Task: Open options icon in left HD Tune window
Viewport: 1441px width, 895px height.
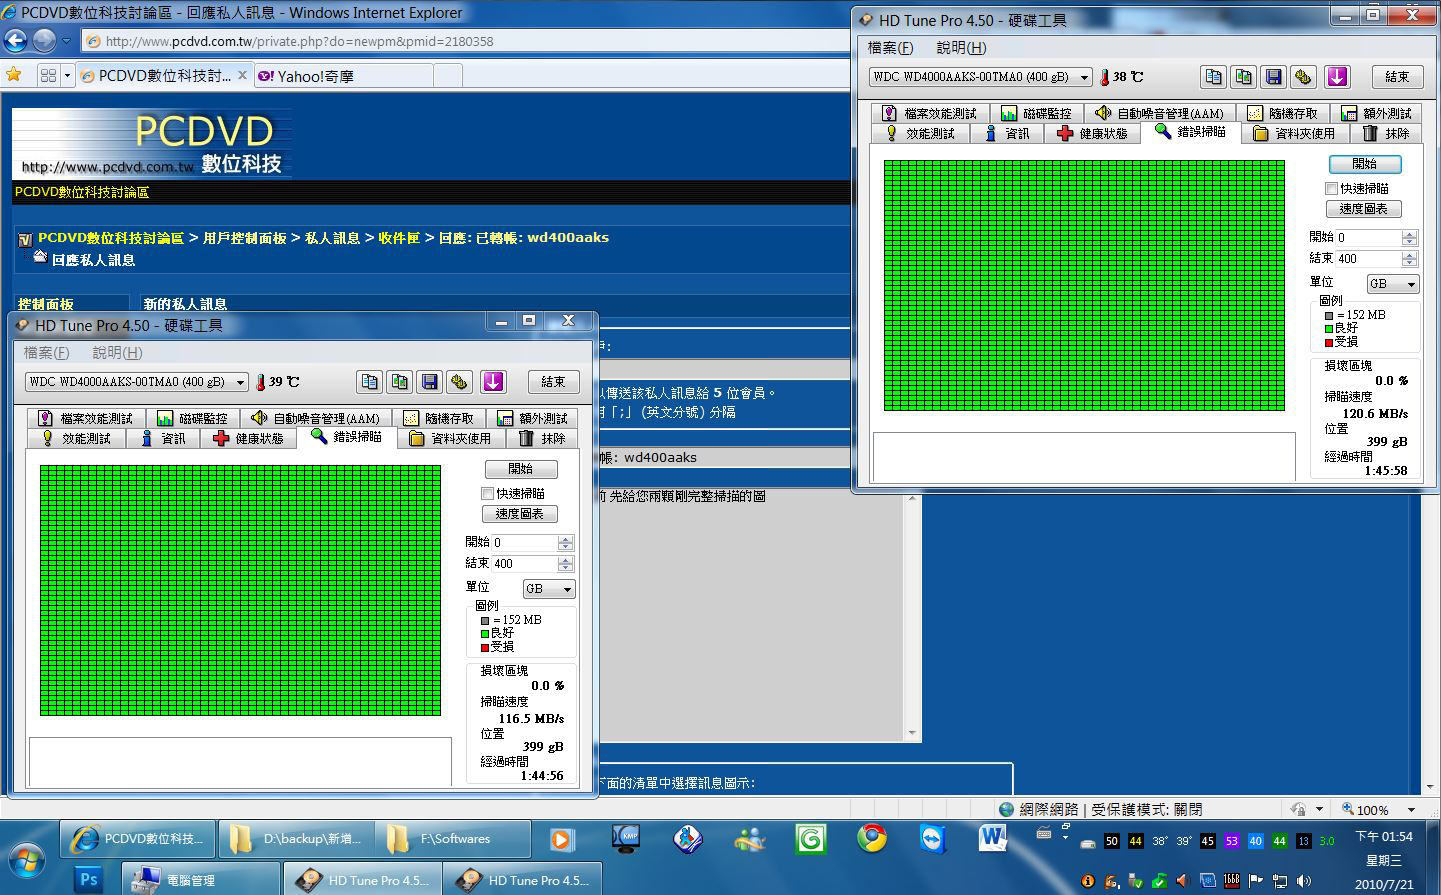Action: [460, 382]
